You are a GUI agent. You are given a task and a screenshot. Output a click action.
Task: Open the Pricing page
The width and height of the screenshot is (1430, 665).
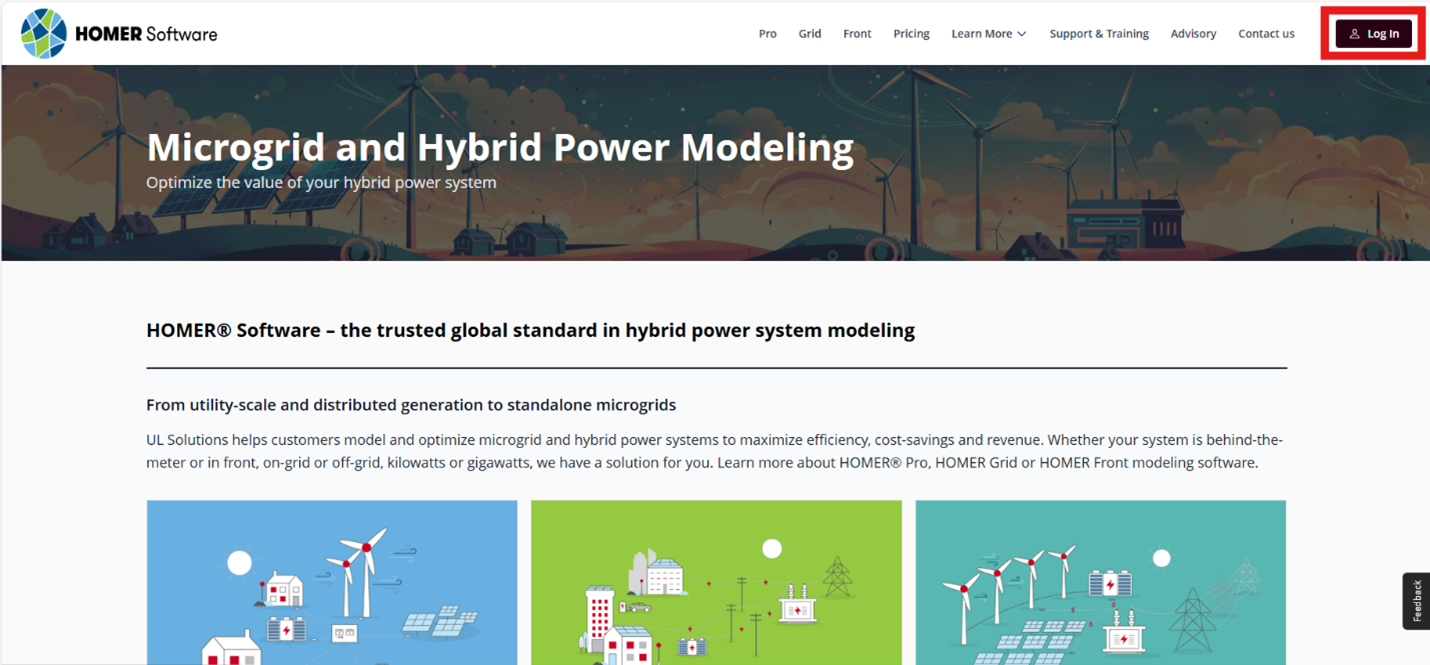tap(911, 34)
